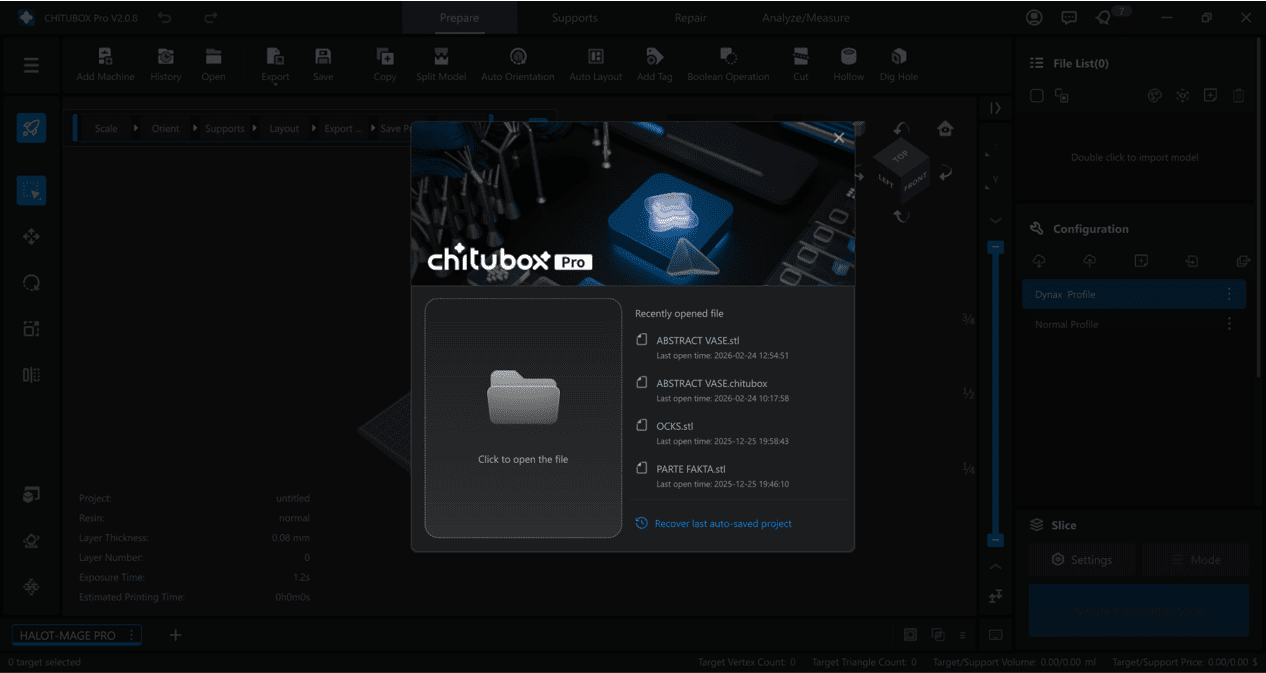The height and width of the screenshot is (673, 1266).
Task: Click the Auto Layout toolbar icon
Action: pyautogui.click(x=596, y=65)
